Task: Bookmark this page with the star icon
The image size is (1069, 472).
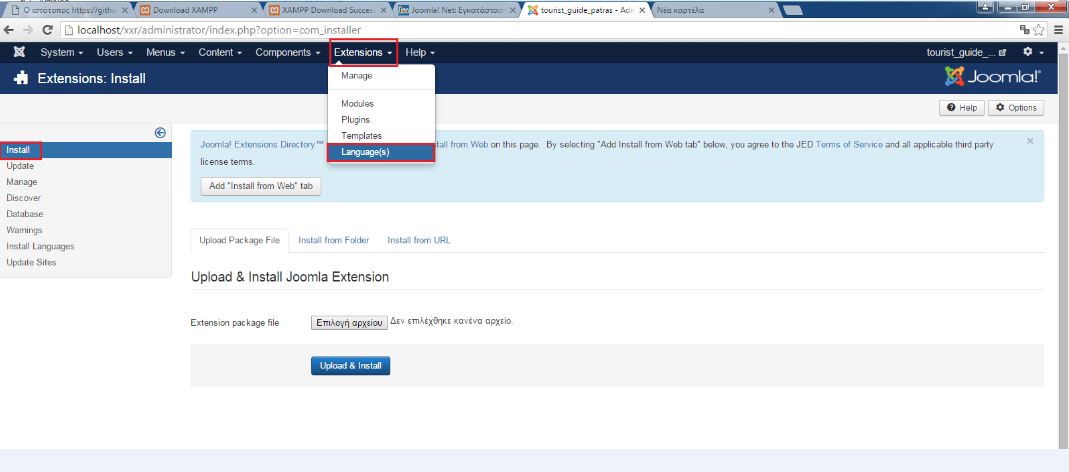Action: coord(1038,30)
